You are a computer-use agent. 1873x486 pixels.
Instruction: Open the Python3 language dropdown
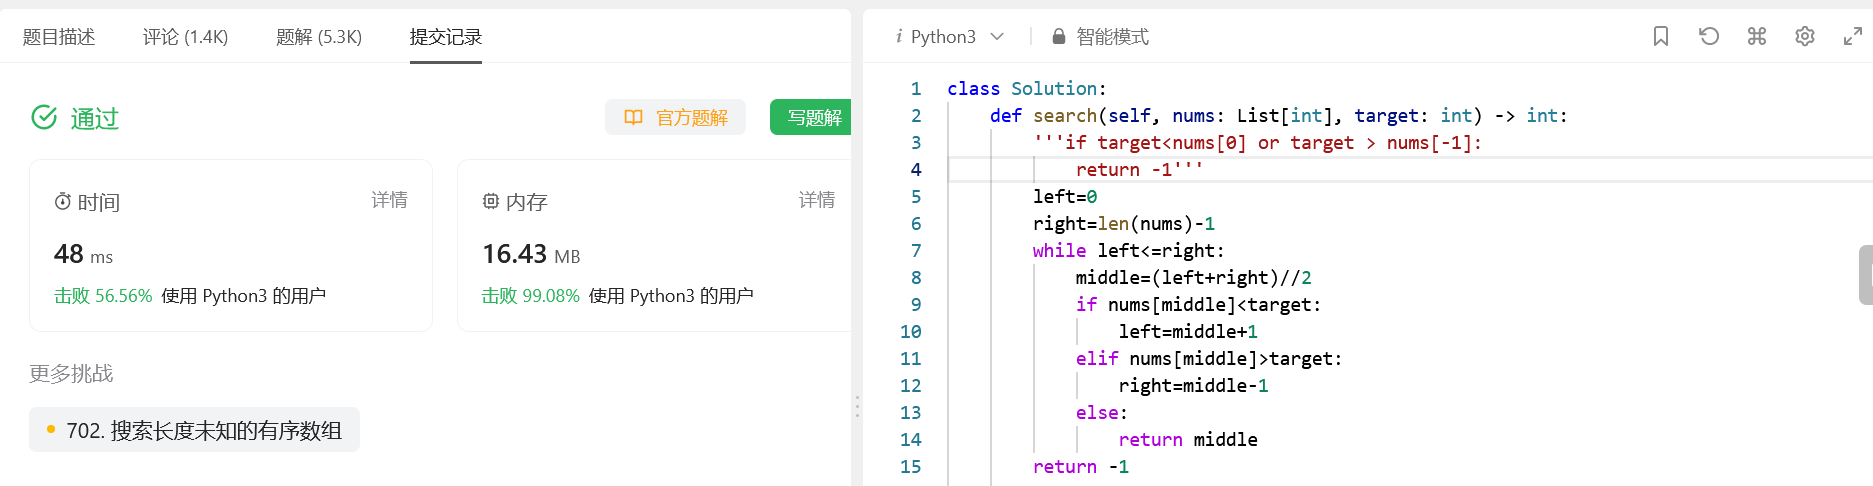[x=953, y=37]
